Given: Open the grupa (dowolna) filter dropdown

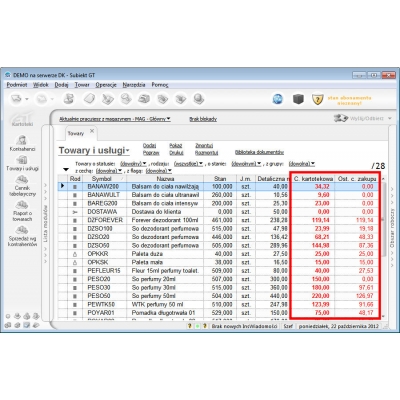Looking at the screenshot, I should (x=301, y=164).
